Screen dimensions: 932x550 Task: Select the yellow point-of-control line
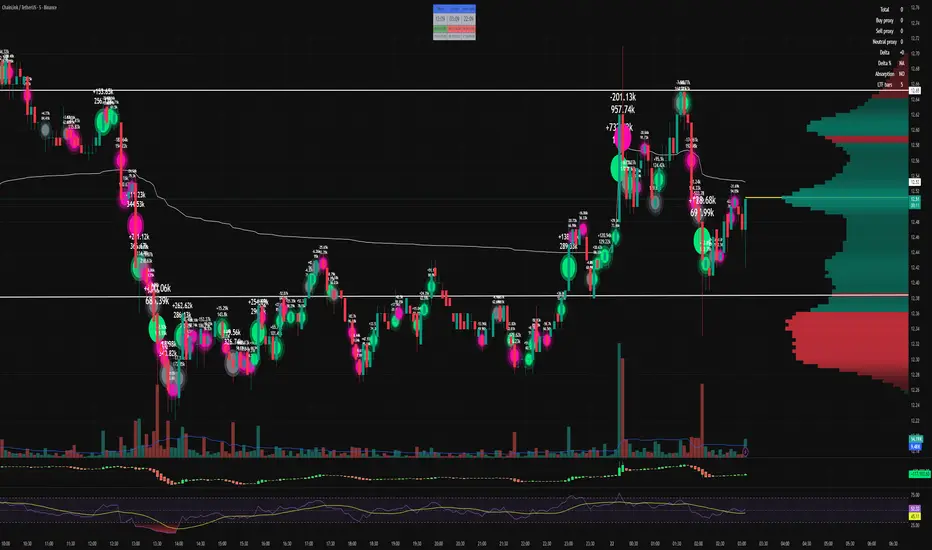pos(764,197)
